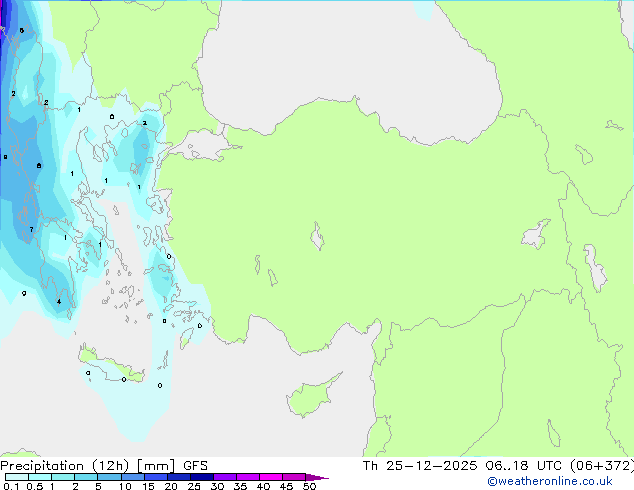Click the 0.1–0.5 mm legend color swatch

click(x=17, y=477)
